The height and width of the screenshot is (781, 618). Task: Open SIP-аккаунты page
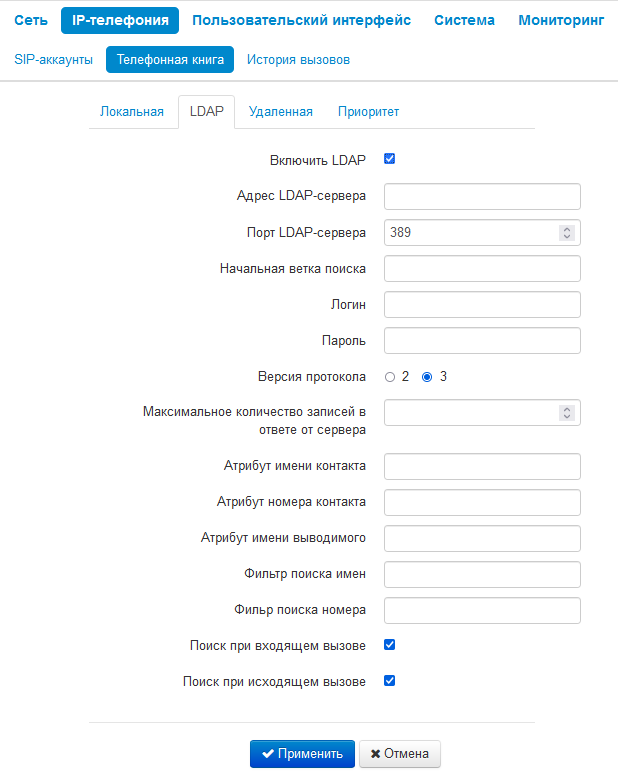coord(54,60)
